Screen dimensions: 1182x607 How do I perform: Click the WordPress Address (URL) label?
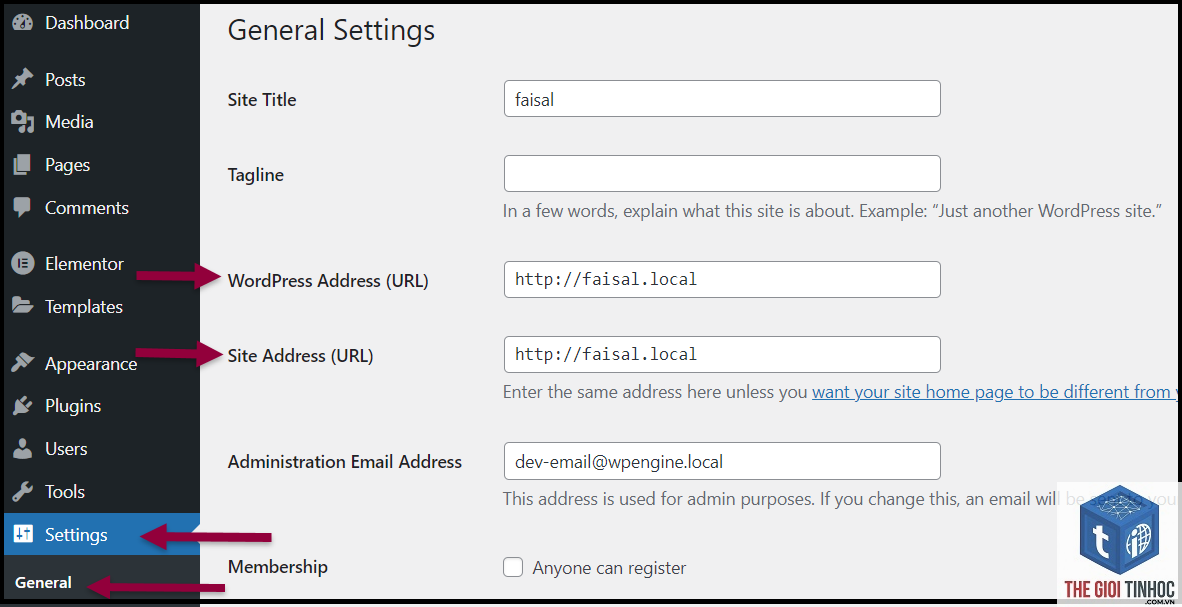[x=328, y=281]
